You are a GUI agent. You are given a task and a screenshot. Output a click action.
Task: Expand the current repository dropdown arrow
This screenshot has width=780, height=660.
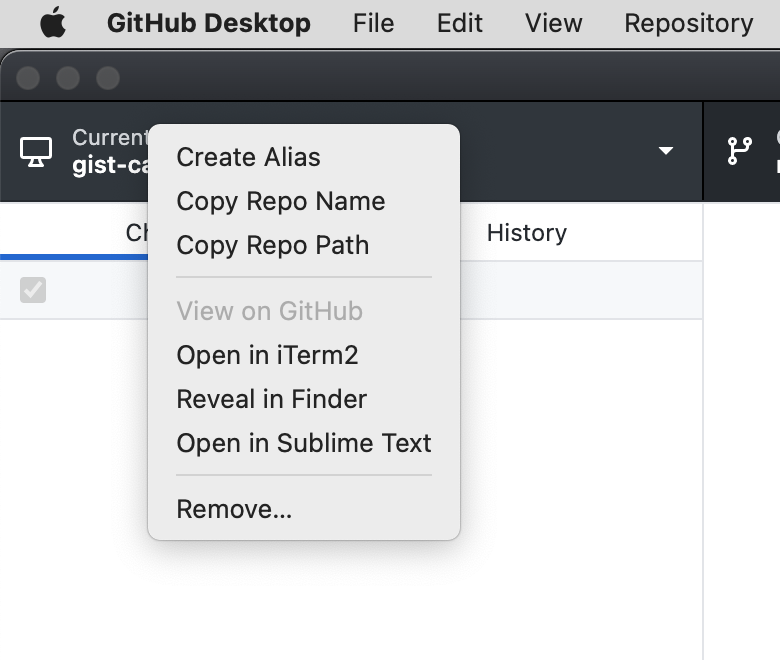[666, 150]
